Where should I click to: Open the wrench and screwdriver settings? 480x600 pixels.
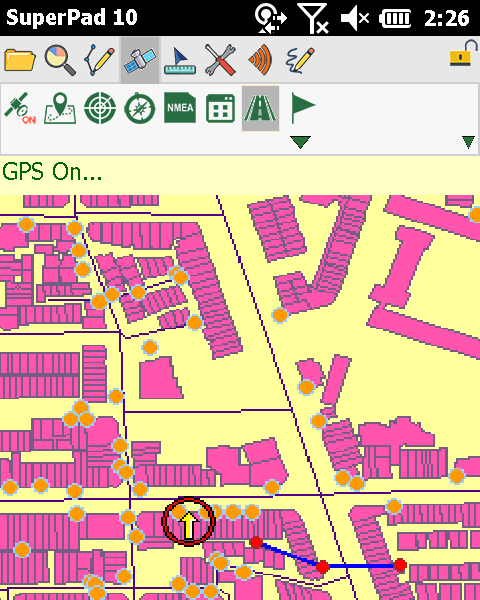pos(220,60)
